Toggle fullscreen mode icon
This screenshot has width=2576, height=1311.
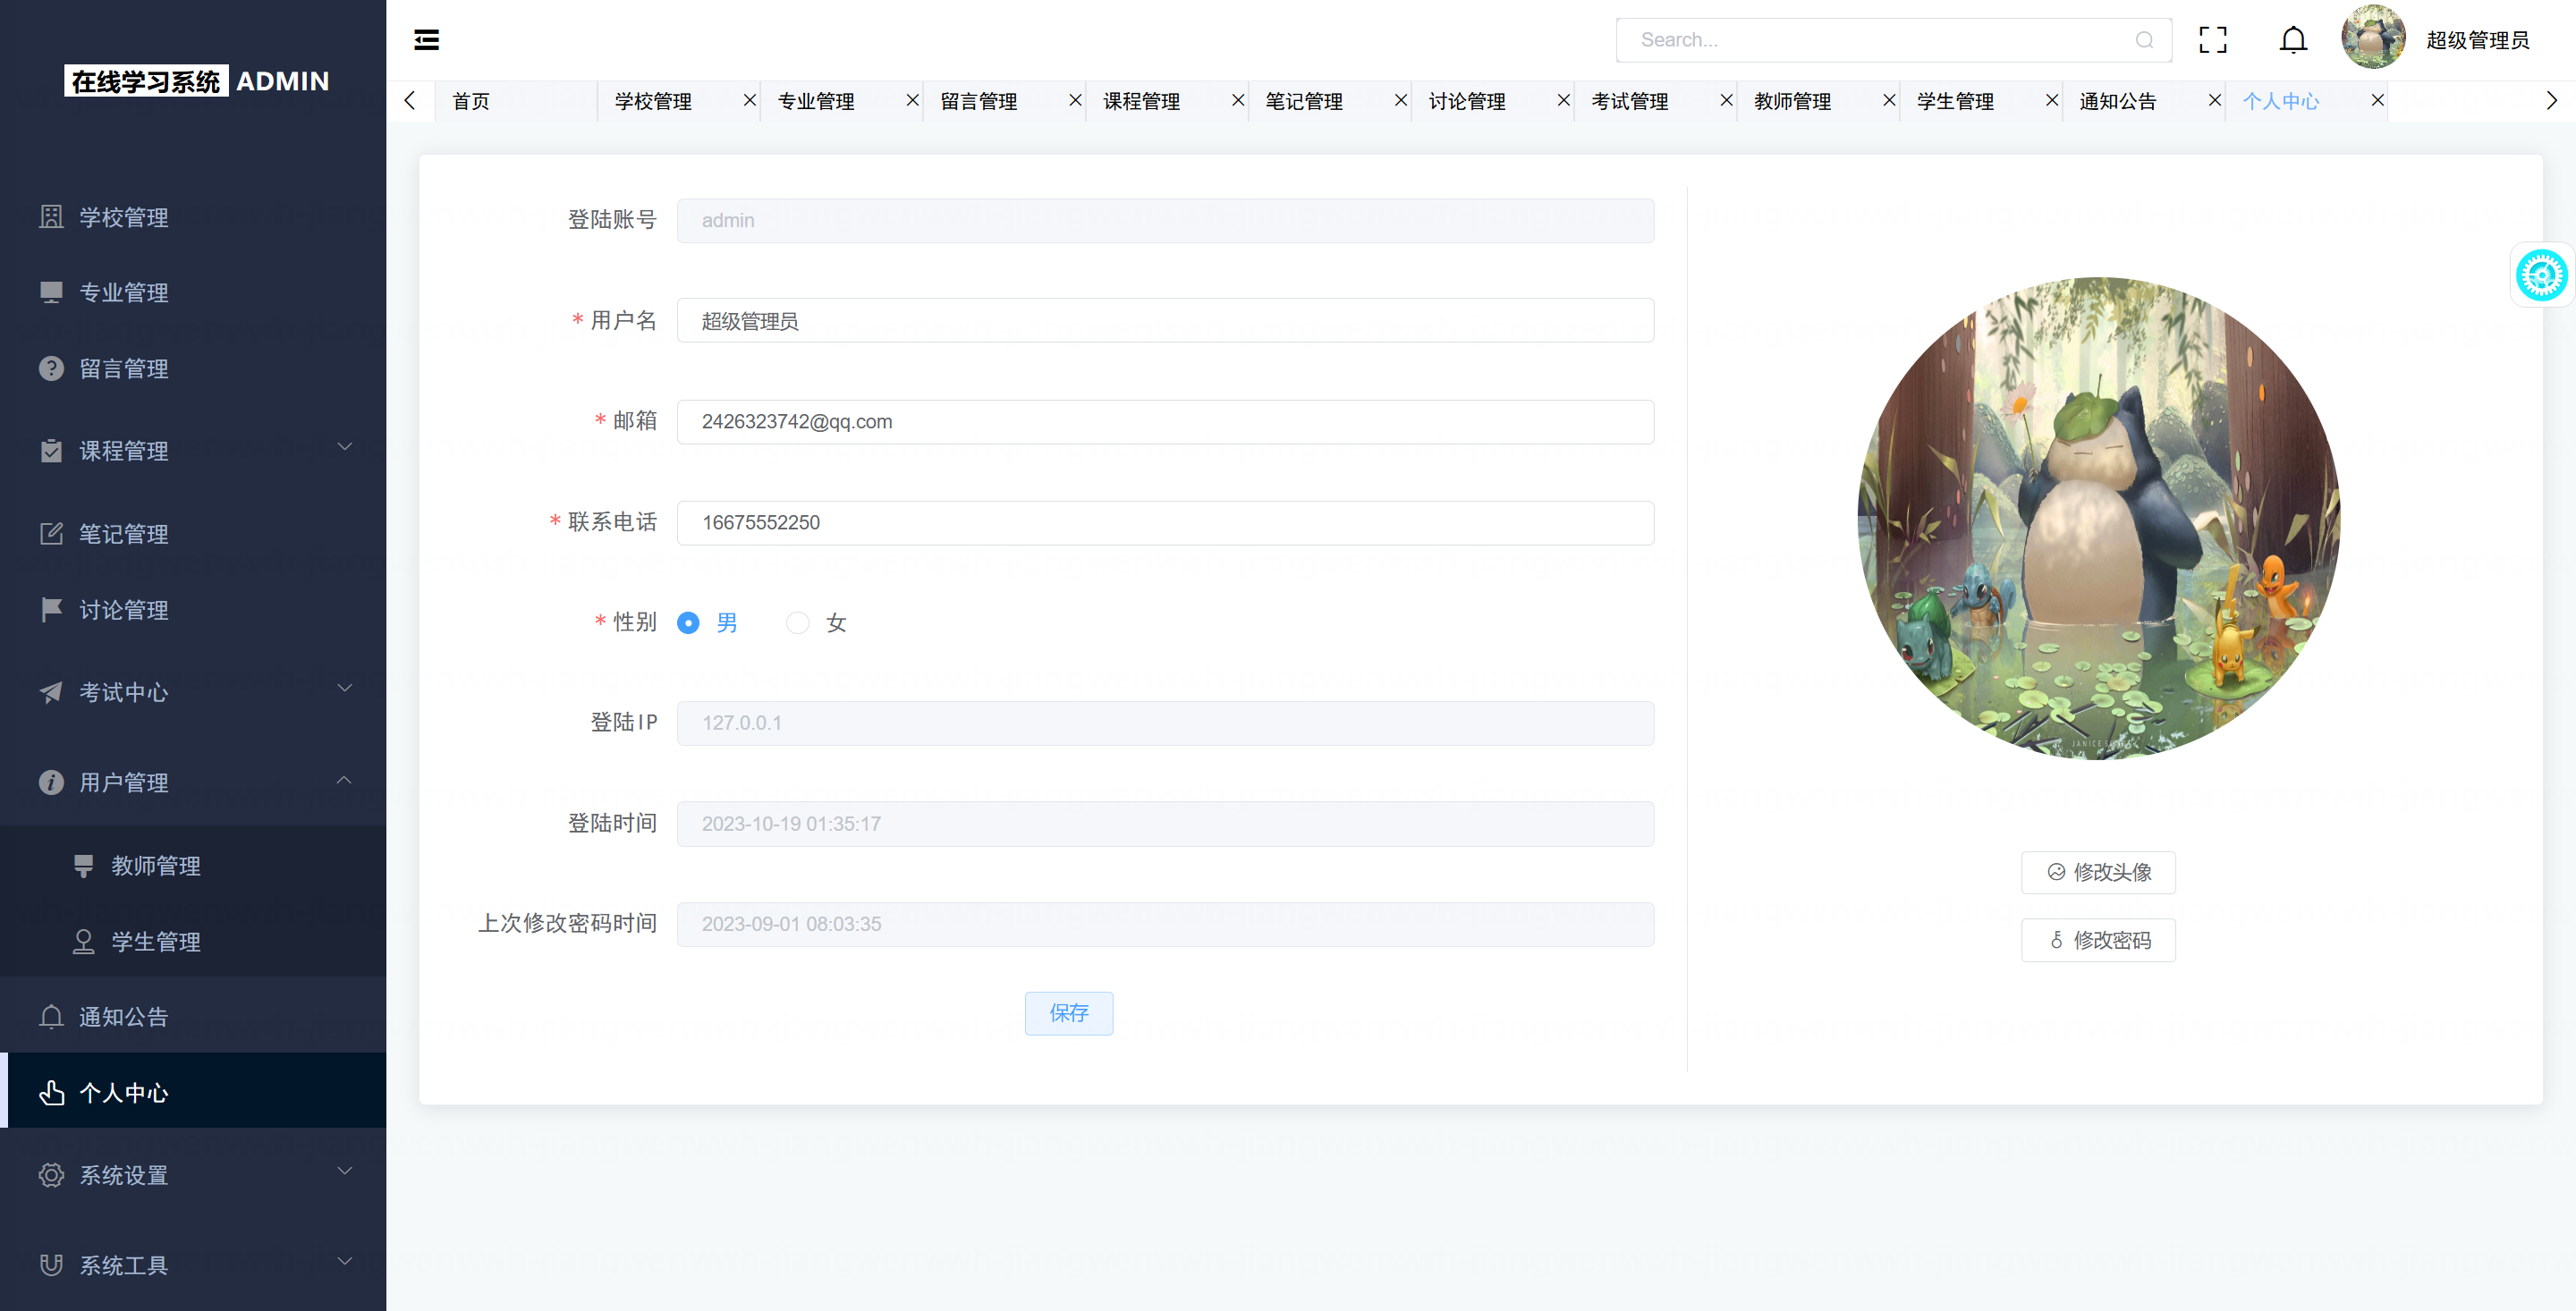click(2212, 40)
